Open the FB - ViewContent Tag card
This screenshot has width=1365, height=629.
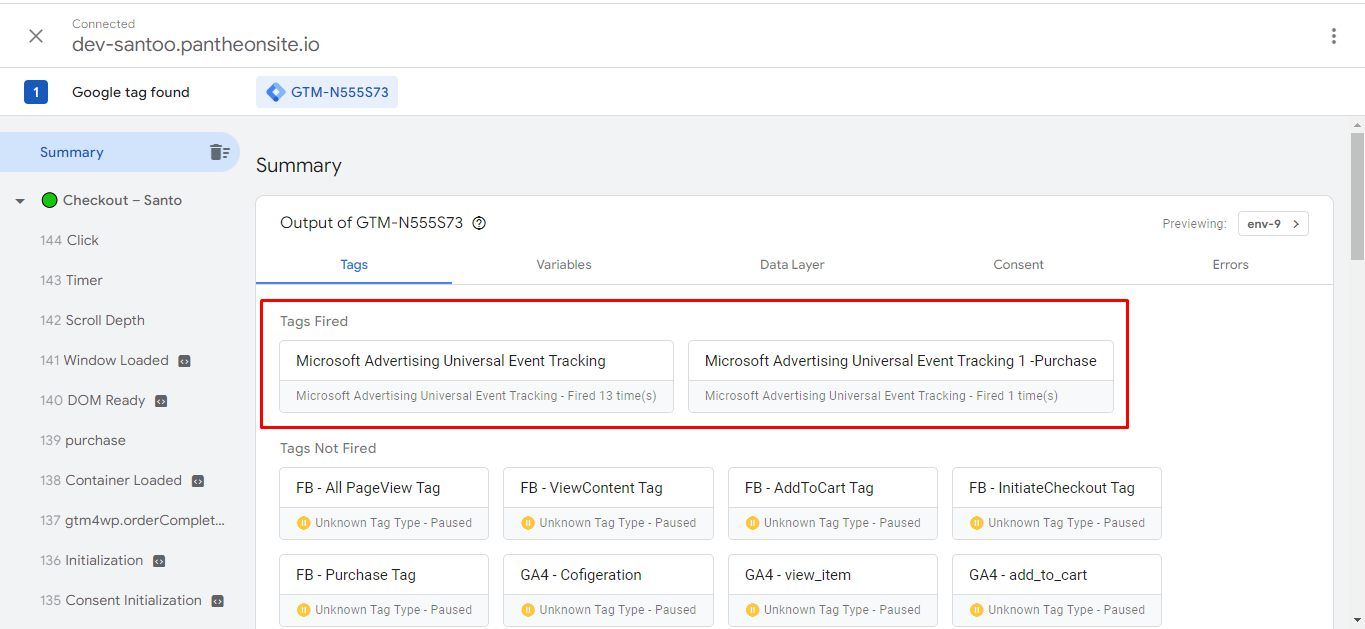point(608,503)
